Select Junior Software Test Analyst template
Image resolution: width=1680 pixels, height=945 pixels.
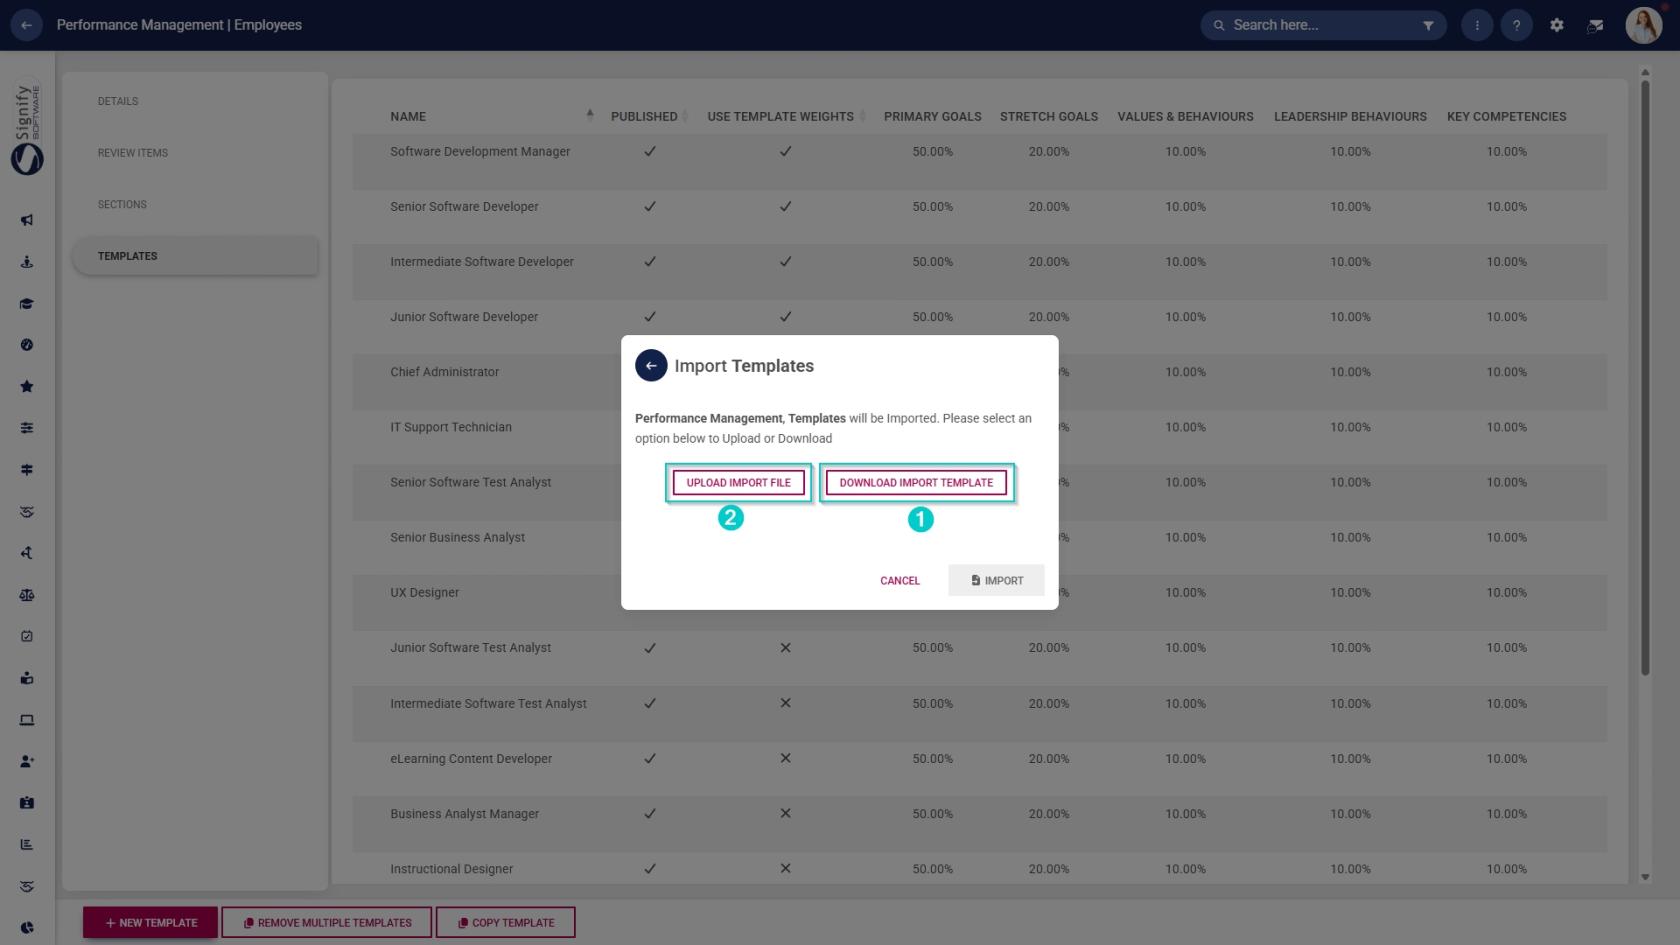(471, 648)
